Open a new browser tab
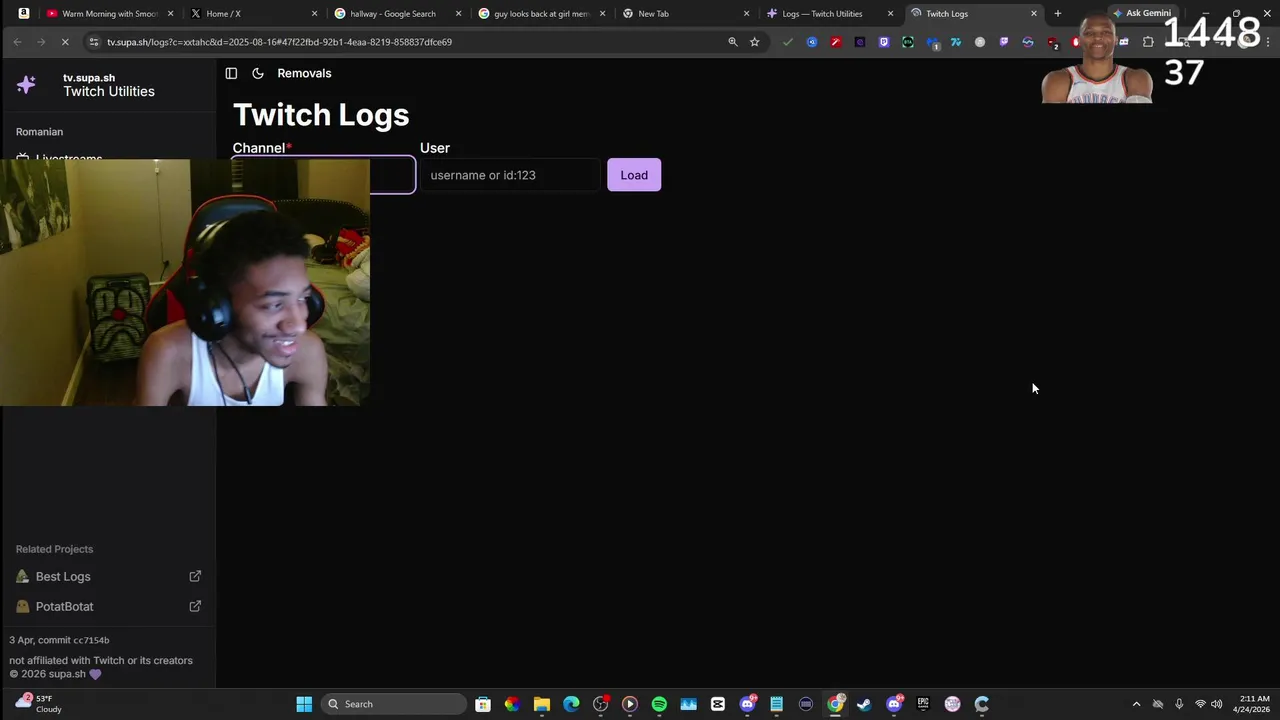Image resolution: width=1280 pixels, height=720 pixels. click(x=1058, y=14)
